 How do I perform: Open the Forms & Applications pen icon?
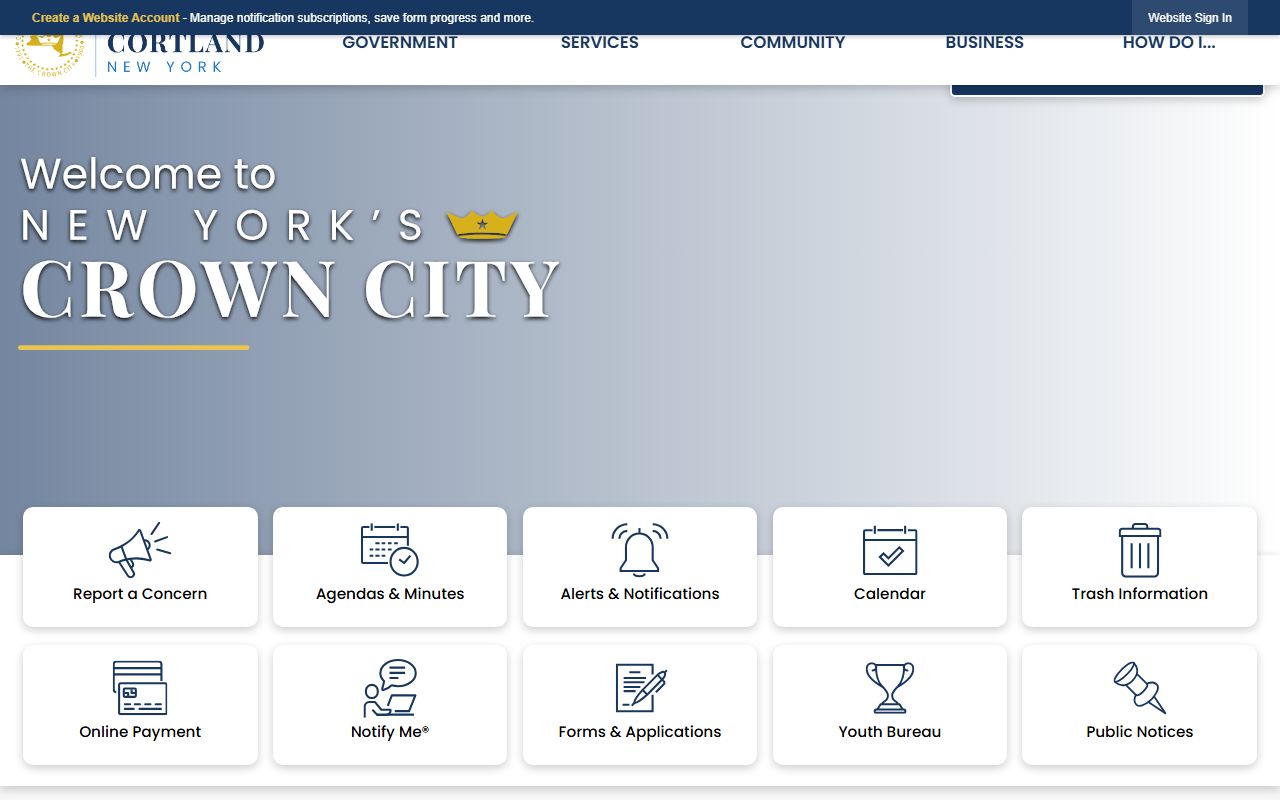click(x=640, y=687)
